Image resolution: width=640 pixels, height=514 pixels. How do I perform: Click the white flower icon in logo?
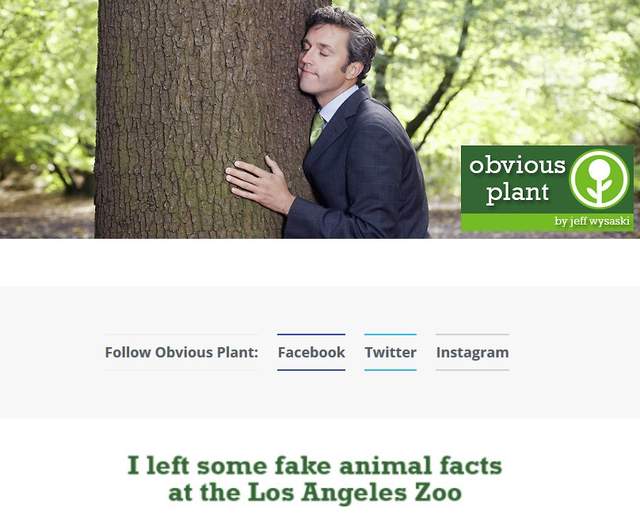pyautogui.click(x=599, y=179)
